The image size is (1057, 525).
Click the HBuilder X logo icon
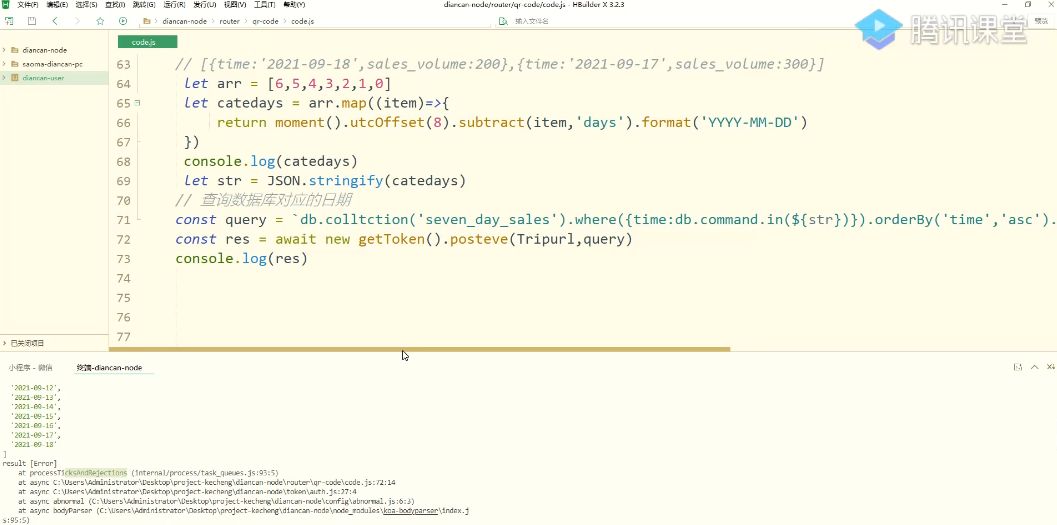[x=5, y=5]
